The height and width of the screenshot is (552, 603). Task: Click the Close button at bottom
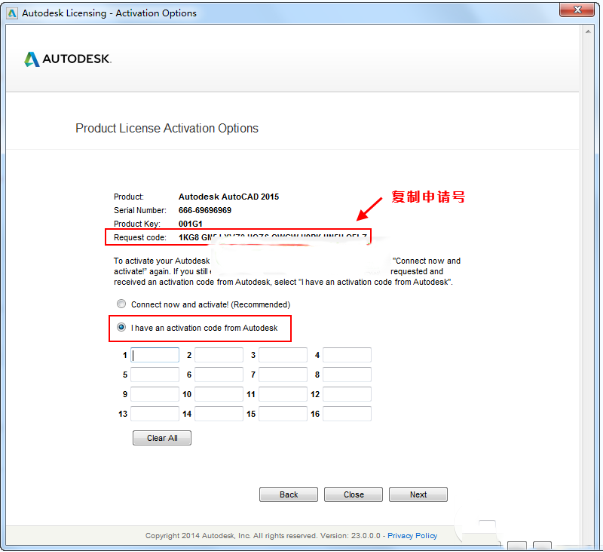coord(353,494)
